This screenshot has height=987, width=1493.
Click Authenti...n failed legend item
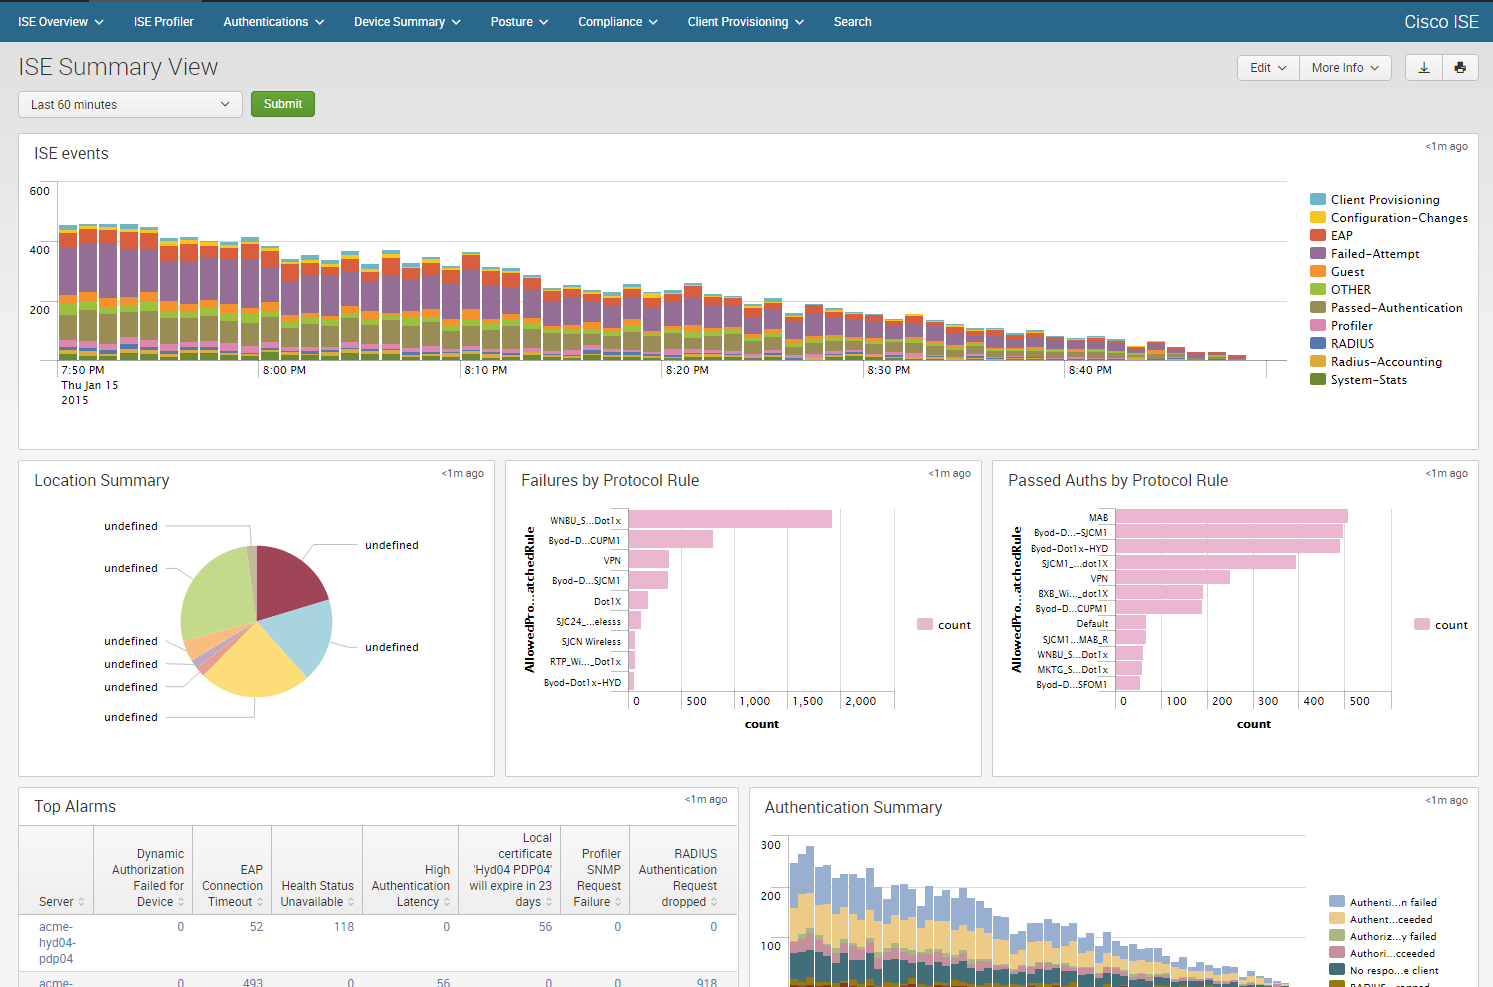click(1383, 902)
